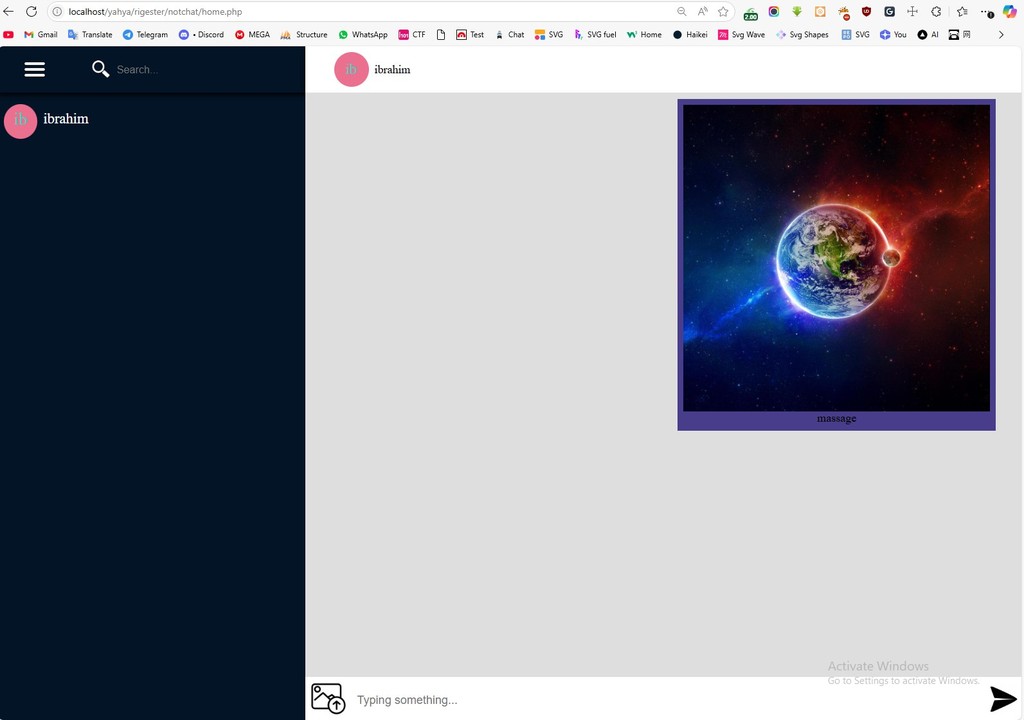Go back with the browser back arrow
The image size is (1024, 720).
pos(8,12)
